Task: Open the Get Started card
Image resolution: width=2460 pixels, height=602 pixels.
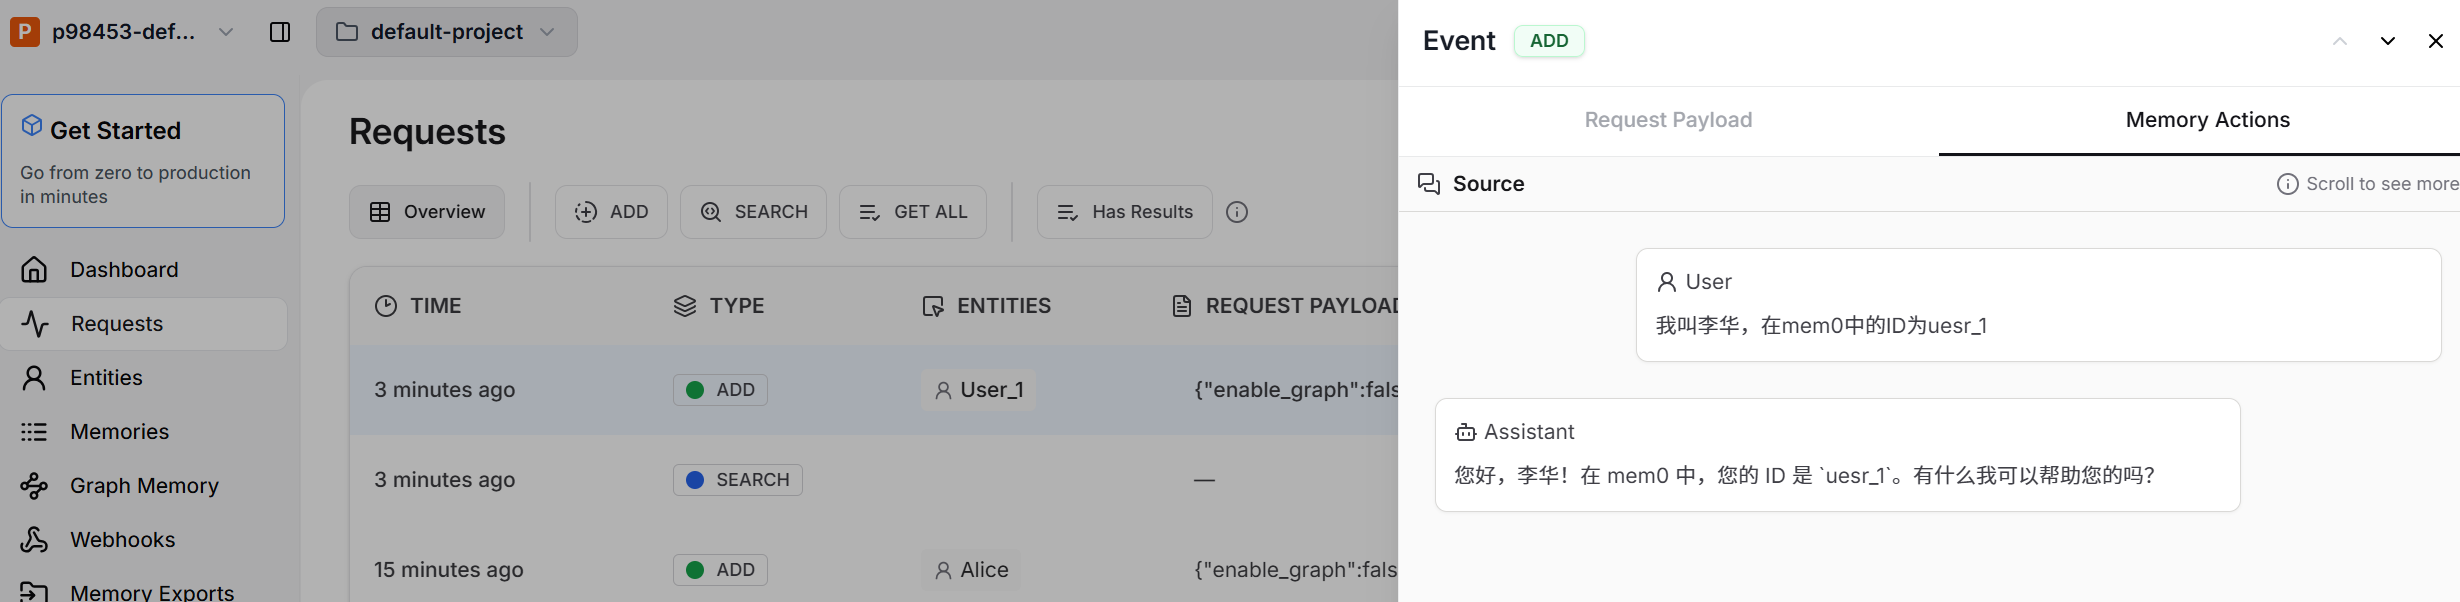Action: click(x=143, y=161)
